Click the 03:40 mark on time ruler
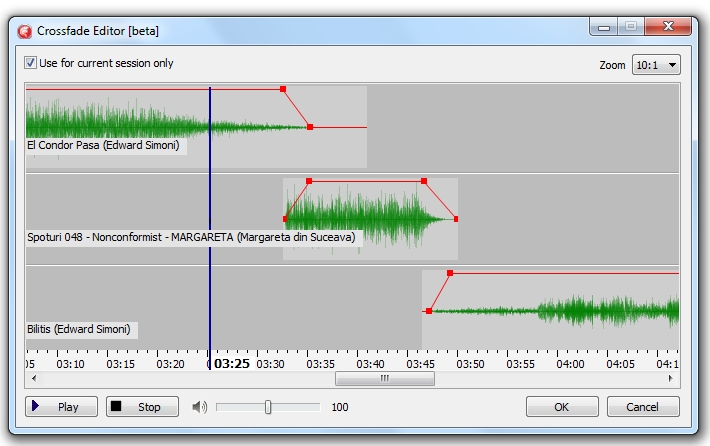 pos(370,364)
